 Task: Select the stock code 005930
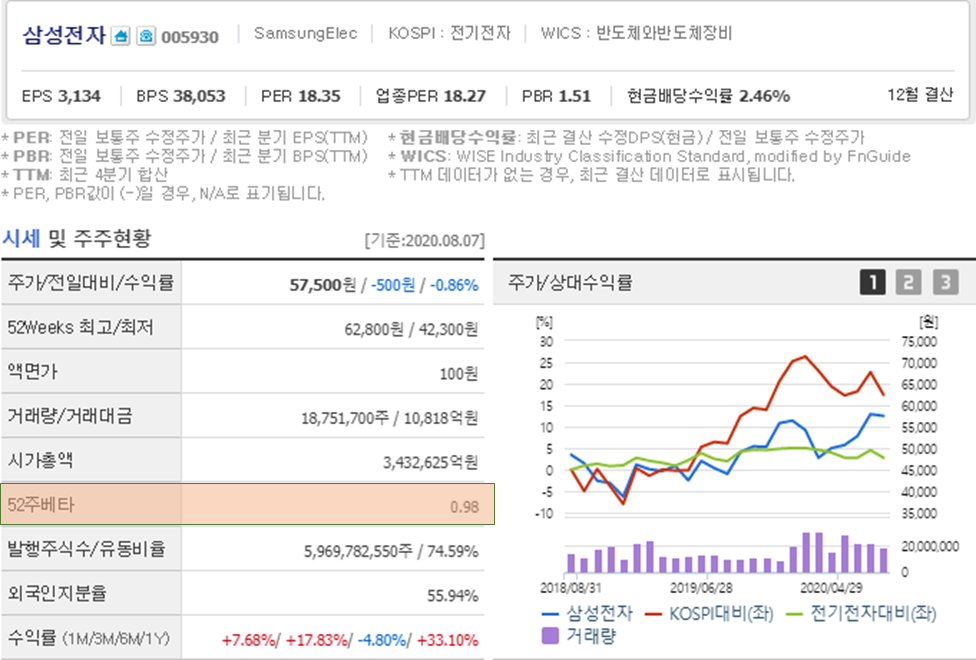pos(190,37)
